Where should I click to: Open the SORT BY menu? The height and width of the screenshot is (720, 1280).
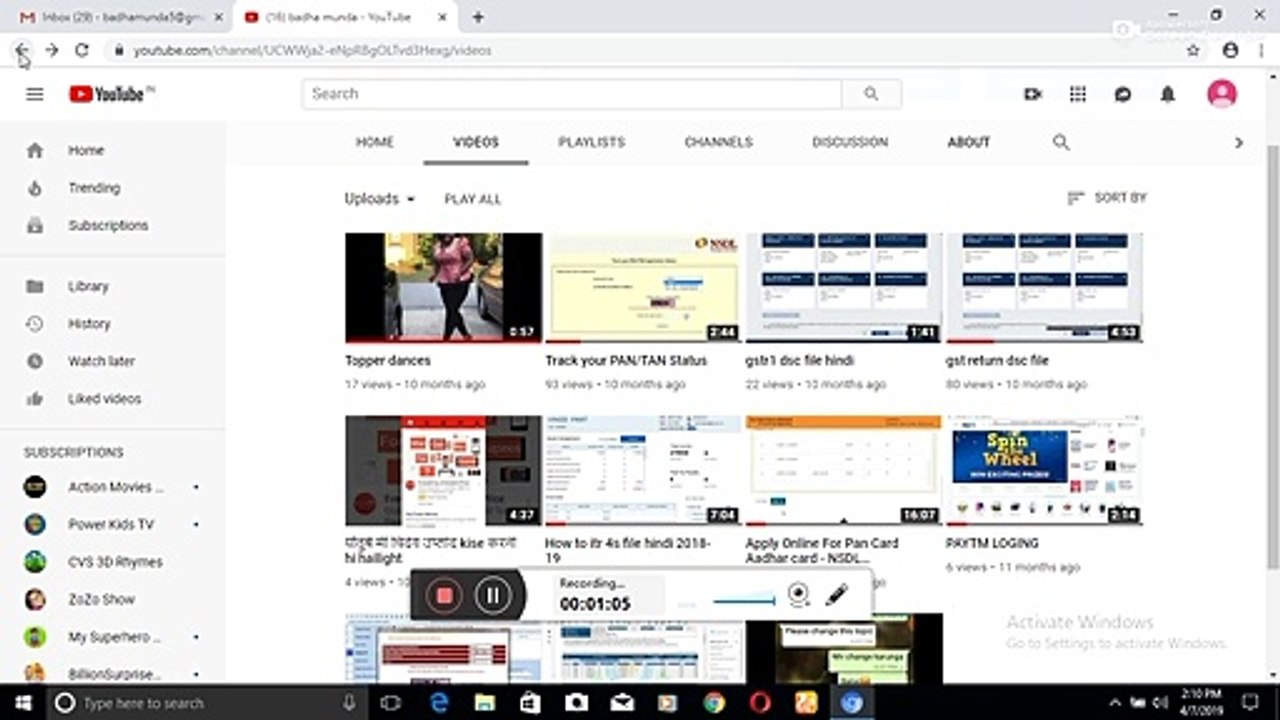tap(1107, 198)
